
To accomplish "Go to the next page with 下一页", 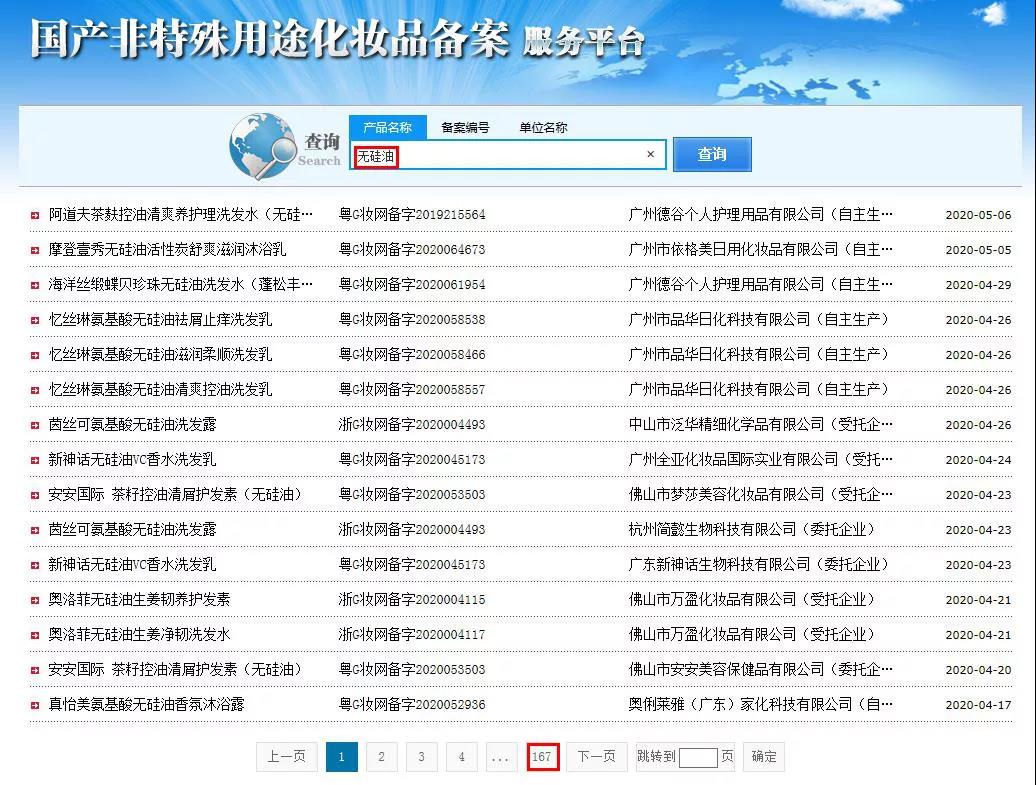I will tap(597, 757).
